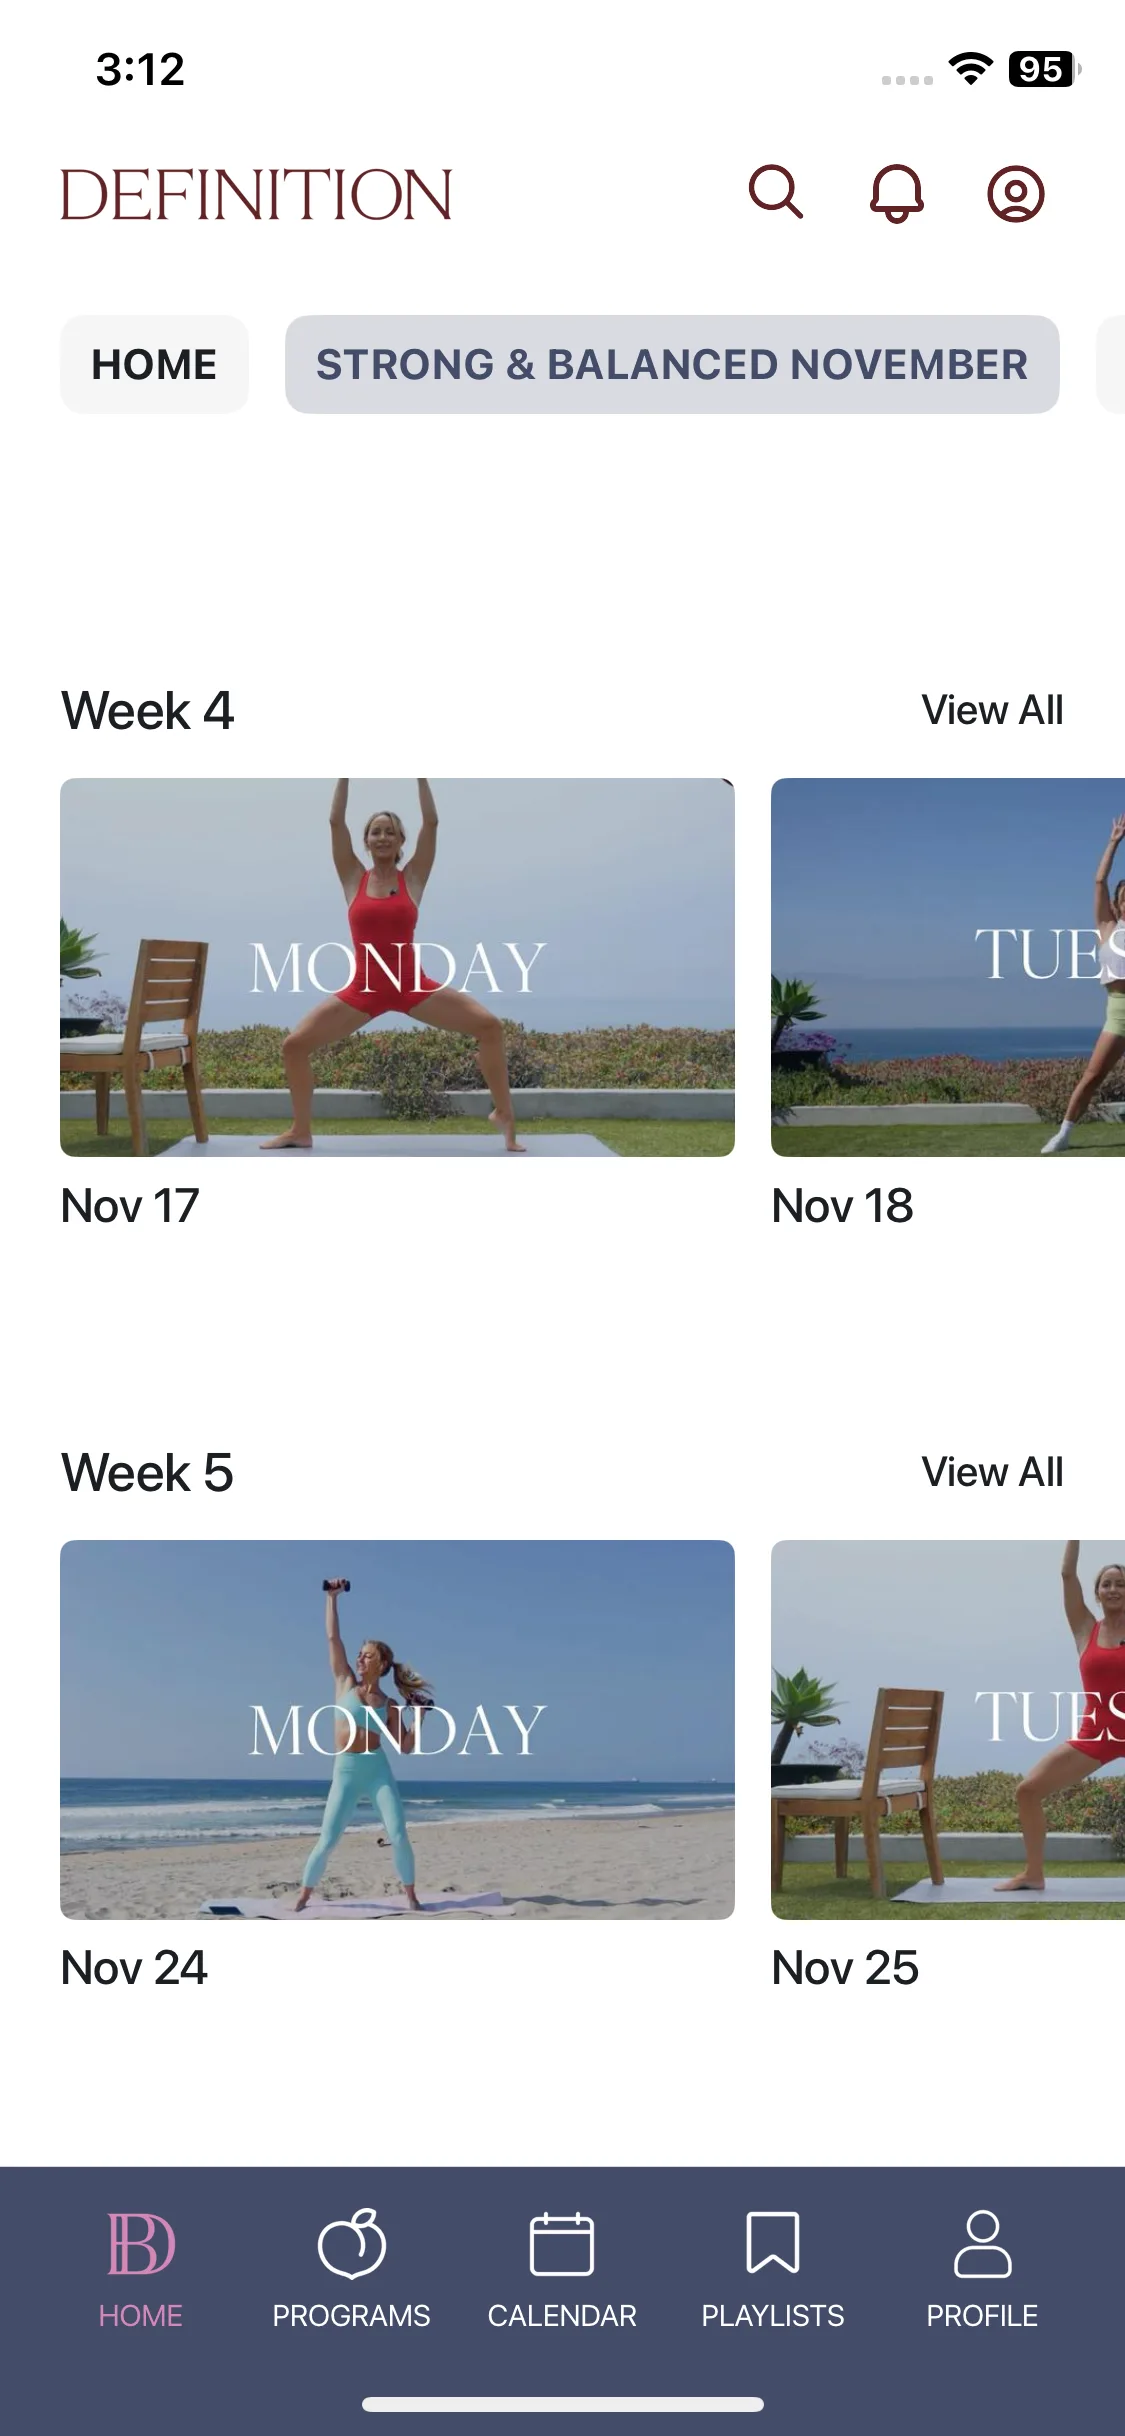Tap the Nov 17 date label
This screenshot has width=1125, height=2436.
point(130,1206)
